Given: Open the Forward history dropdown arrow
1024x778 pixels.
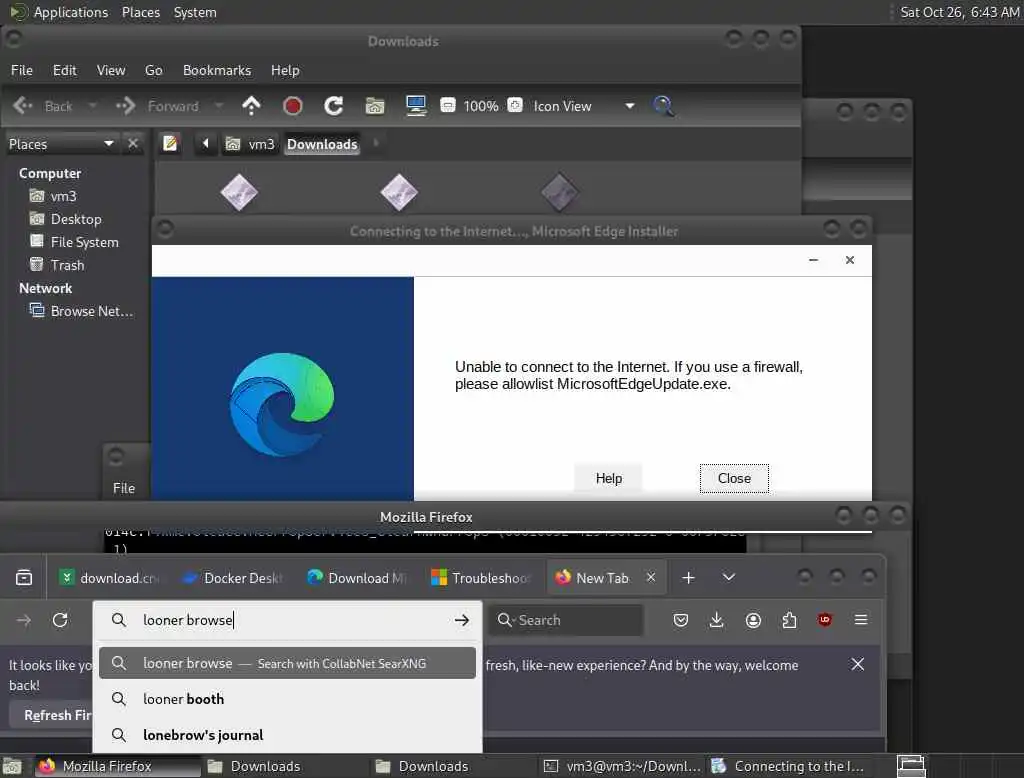Looking at the screenshot, I should coord(219,106).
